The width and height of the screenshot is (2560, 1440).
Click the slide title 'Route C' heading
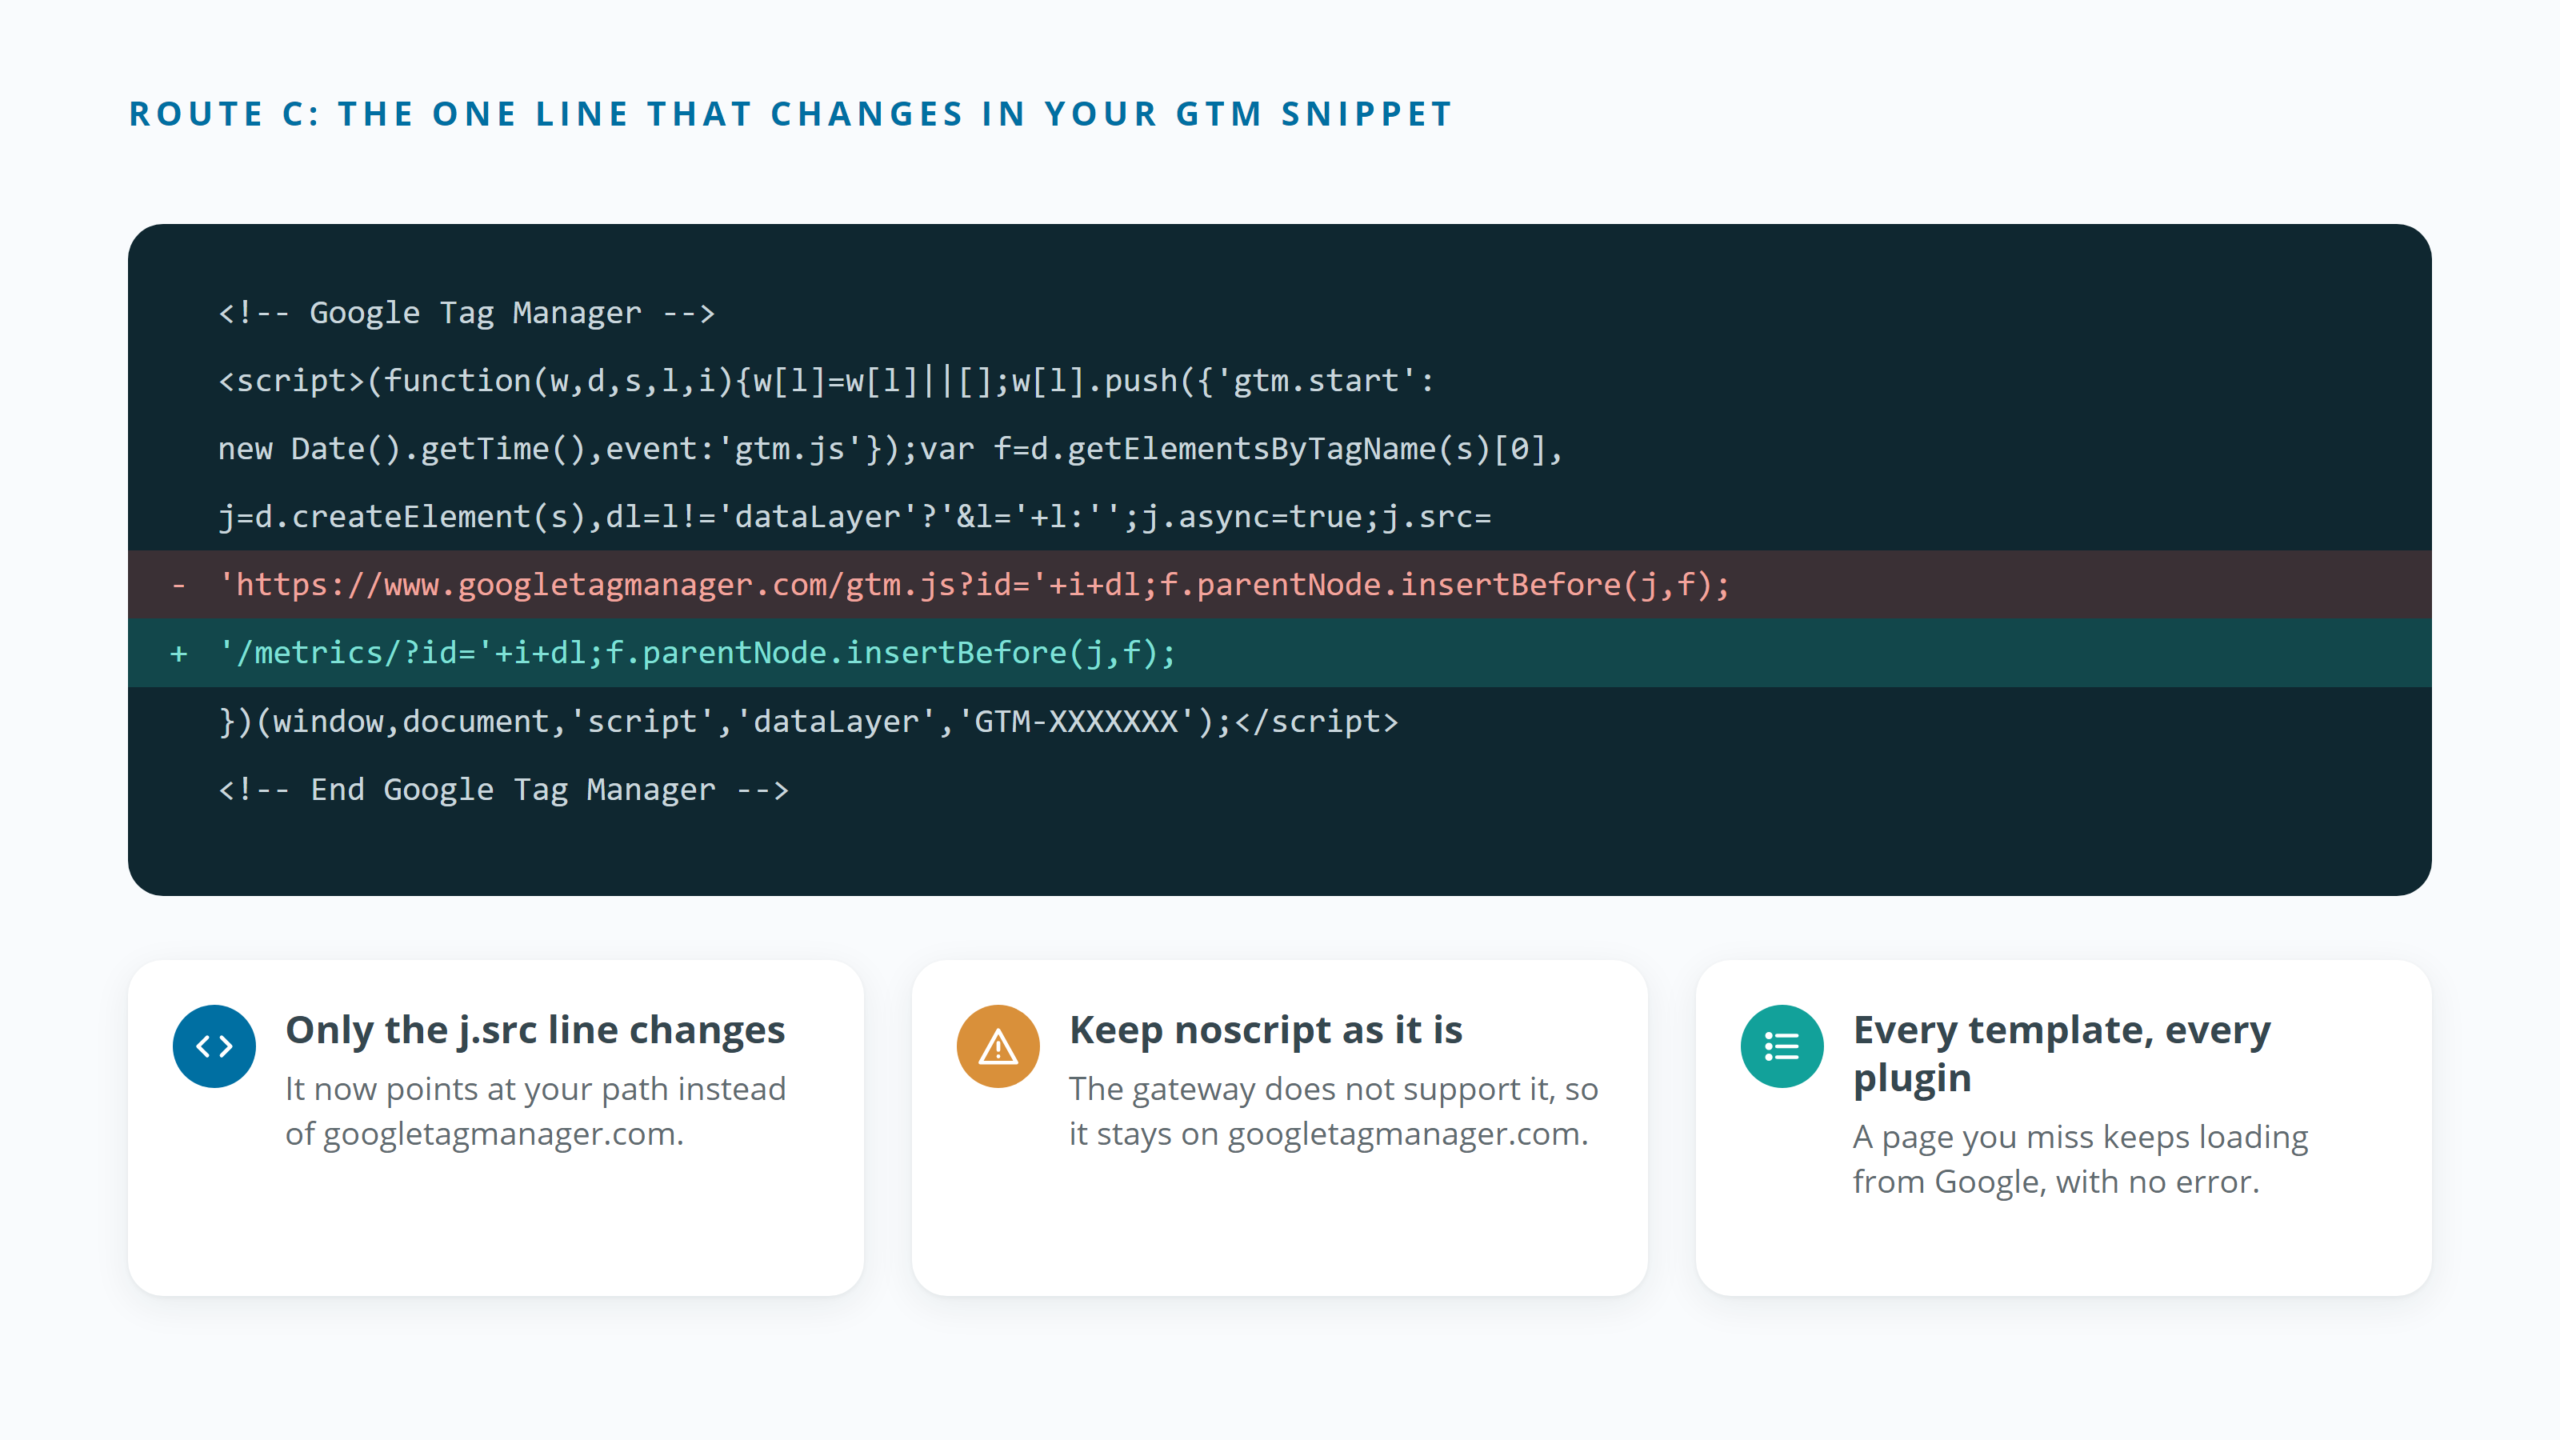click(x=790, y=114)
